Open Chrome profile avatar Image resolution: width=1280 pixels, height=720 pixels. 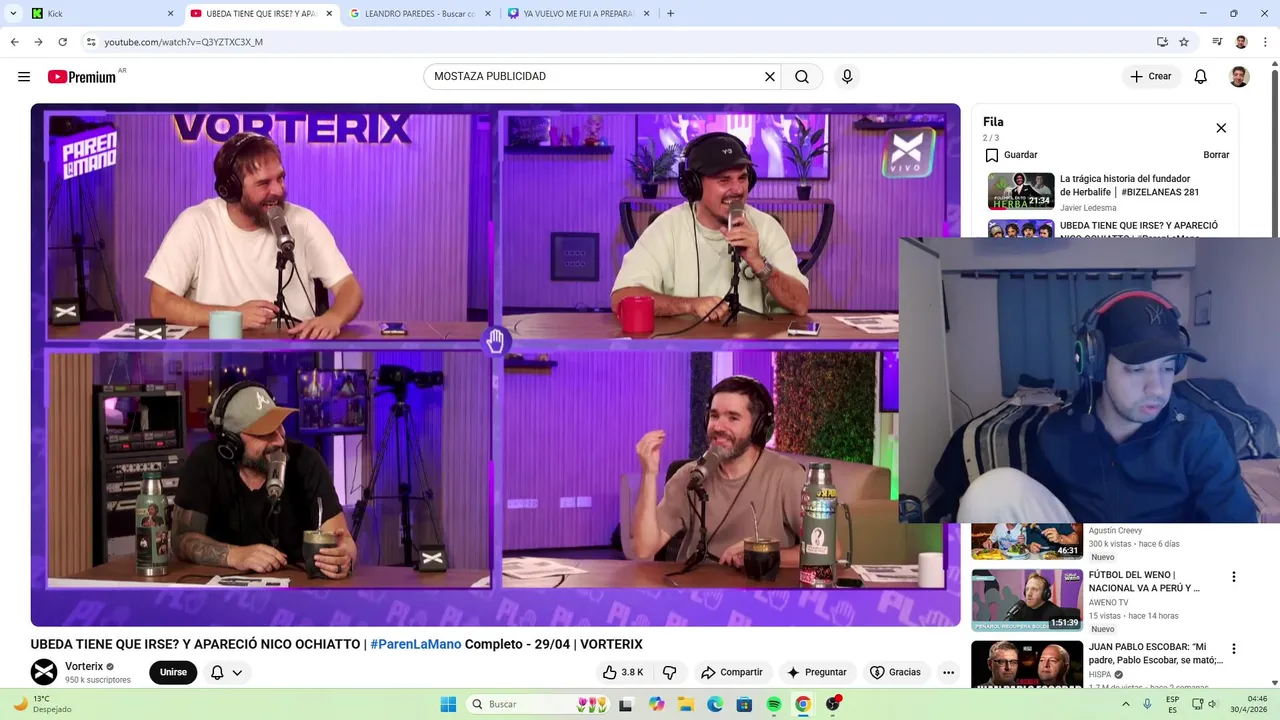click(1241, 42)
